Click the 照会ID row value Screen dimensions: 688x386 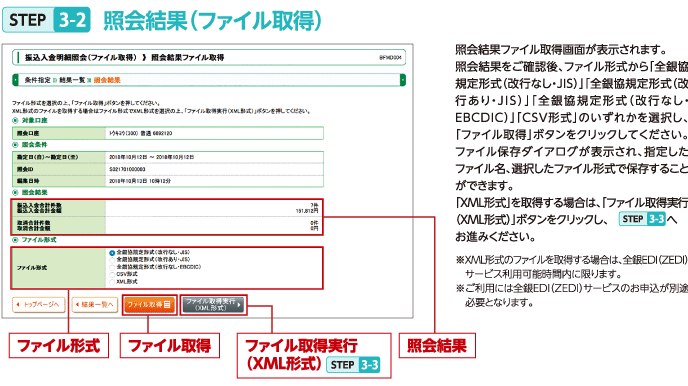(x=127, y=169)
